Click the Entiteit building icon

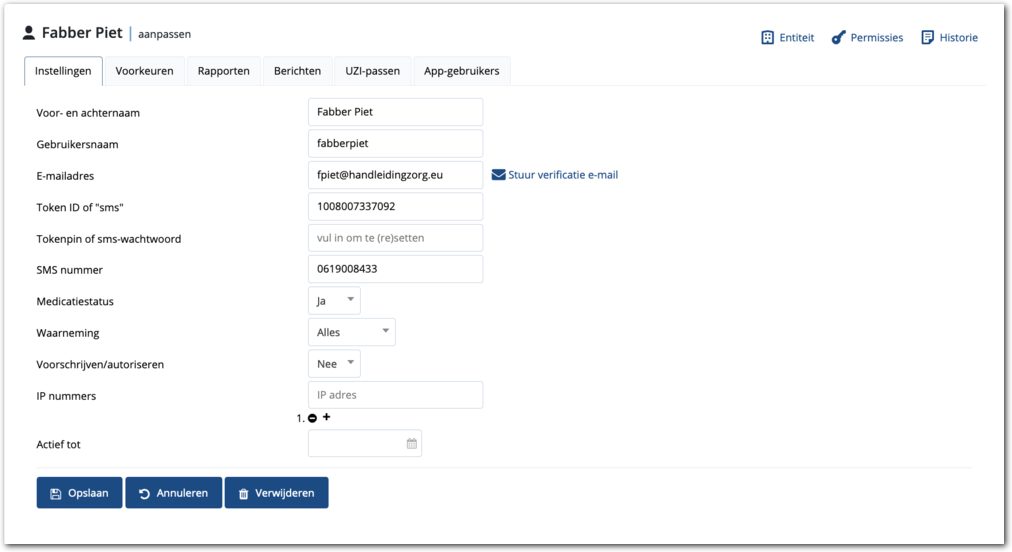[x=767, y=38]
